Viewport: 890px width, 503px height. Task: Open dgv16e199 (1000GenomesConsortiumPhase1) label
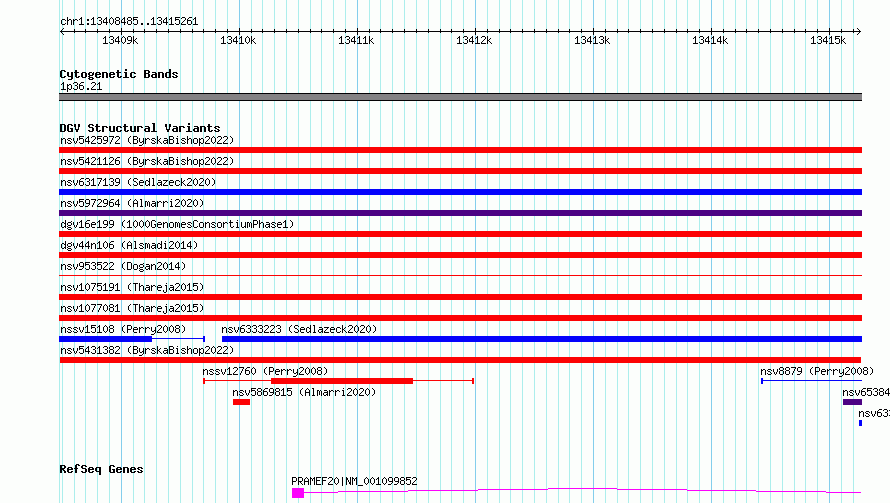pos(177,224)
